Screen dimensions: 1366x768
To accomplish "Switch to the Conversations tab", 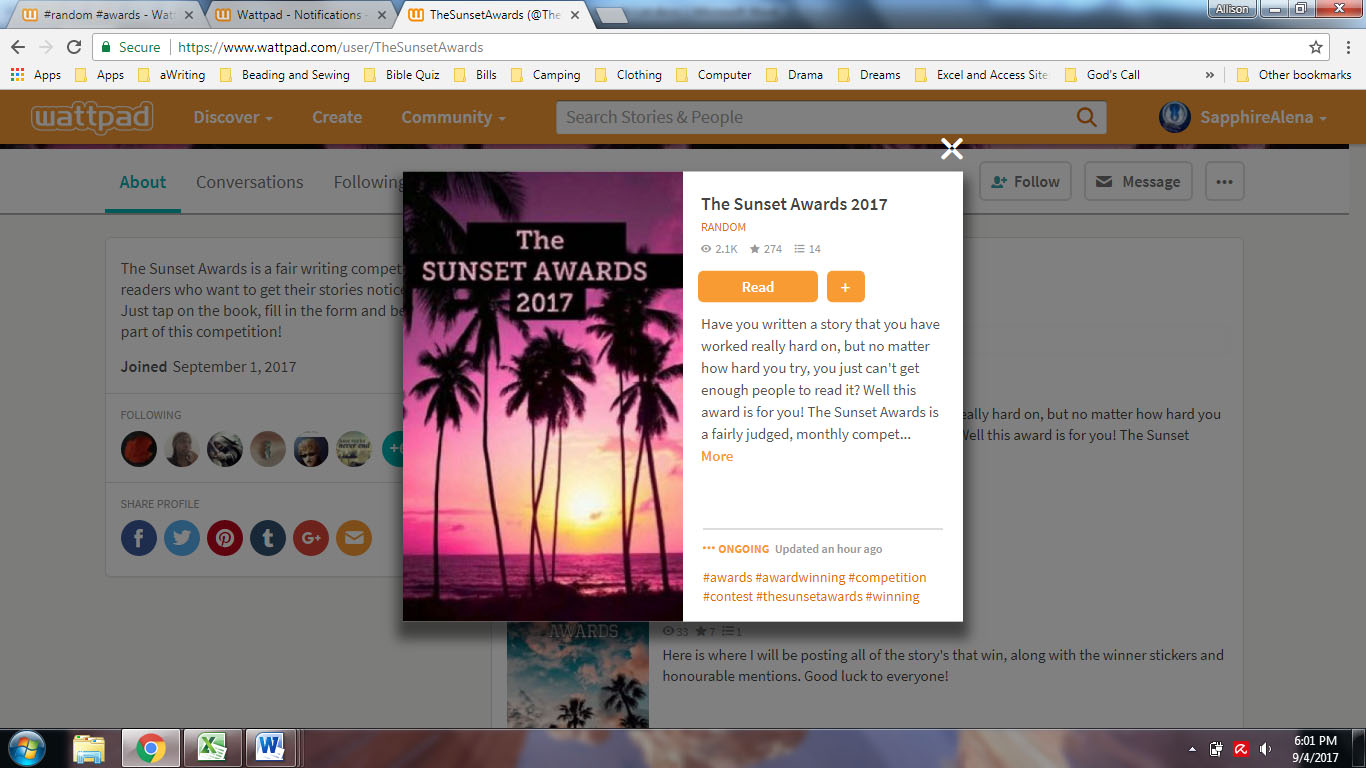I will [250, 182].
